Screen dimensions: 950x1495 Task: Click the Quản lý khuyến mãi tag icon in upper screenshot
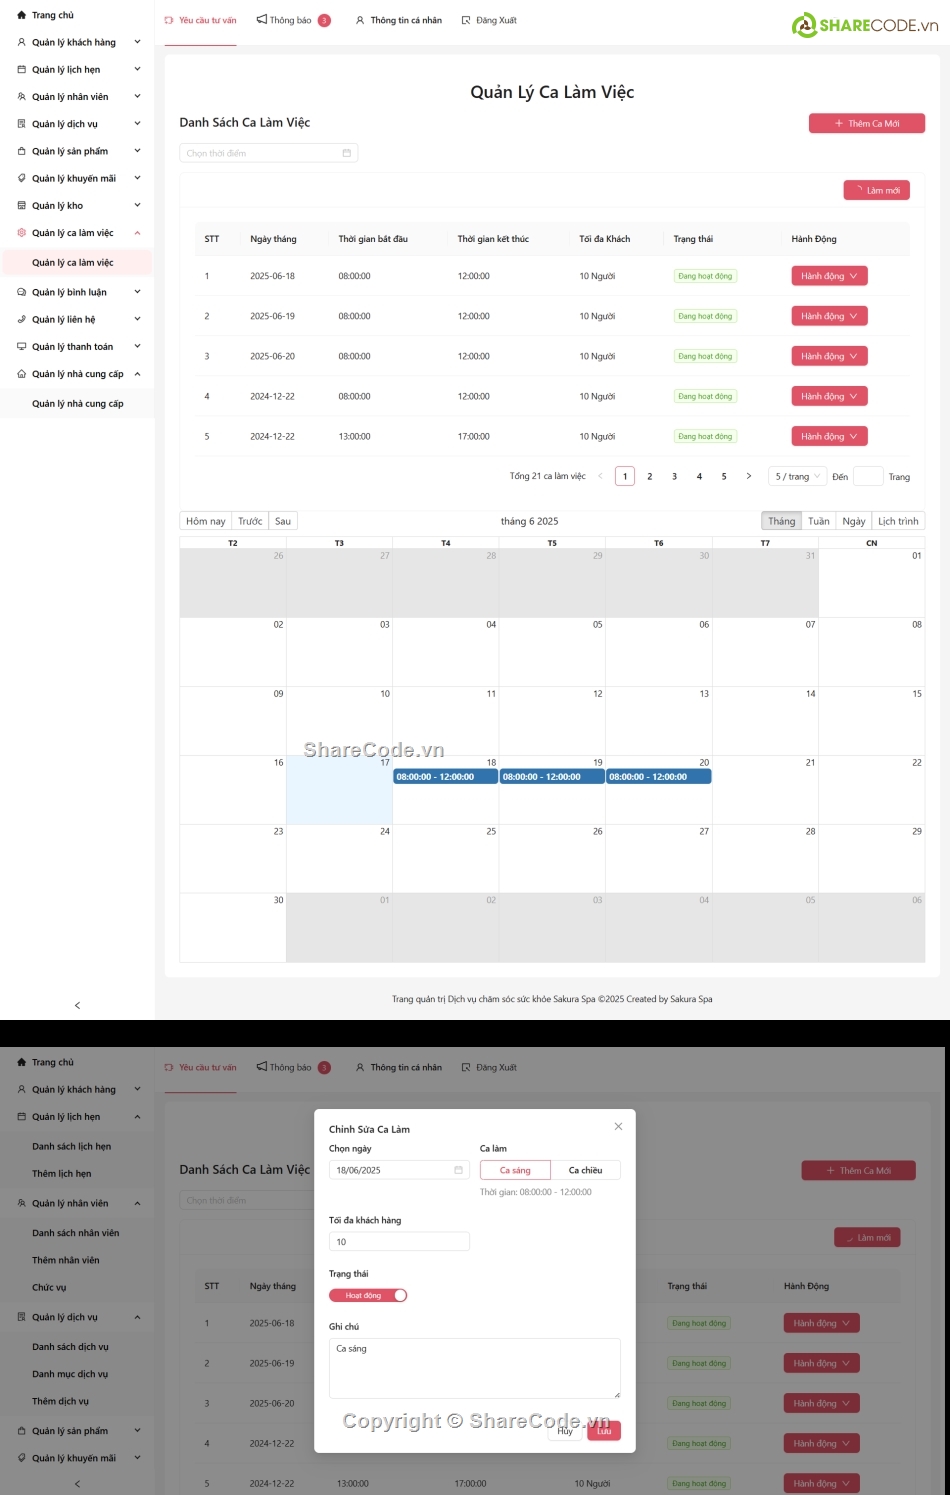pos(22,178)
